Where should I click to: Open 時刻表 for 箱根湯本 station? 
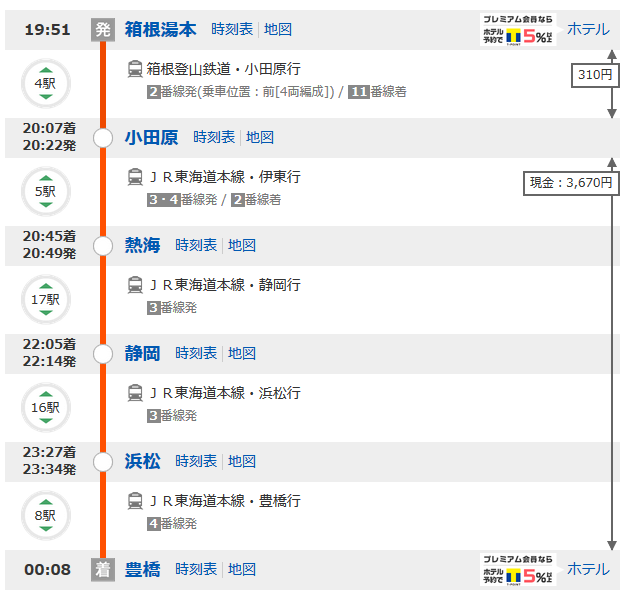click(x=232, y=29)
